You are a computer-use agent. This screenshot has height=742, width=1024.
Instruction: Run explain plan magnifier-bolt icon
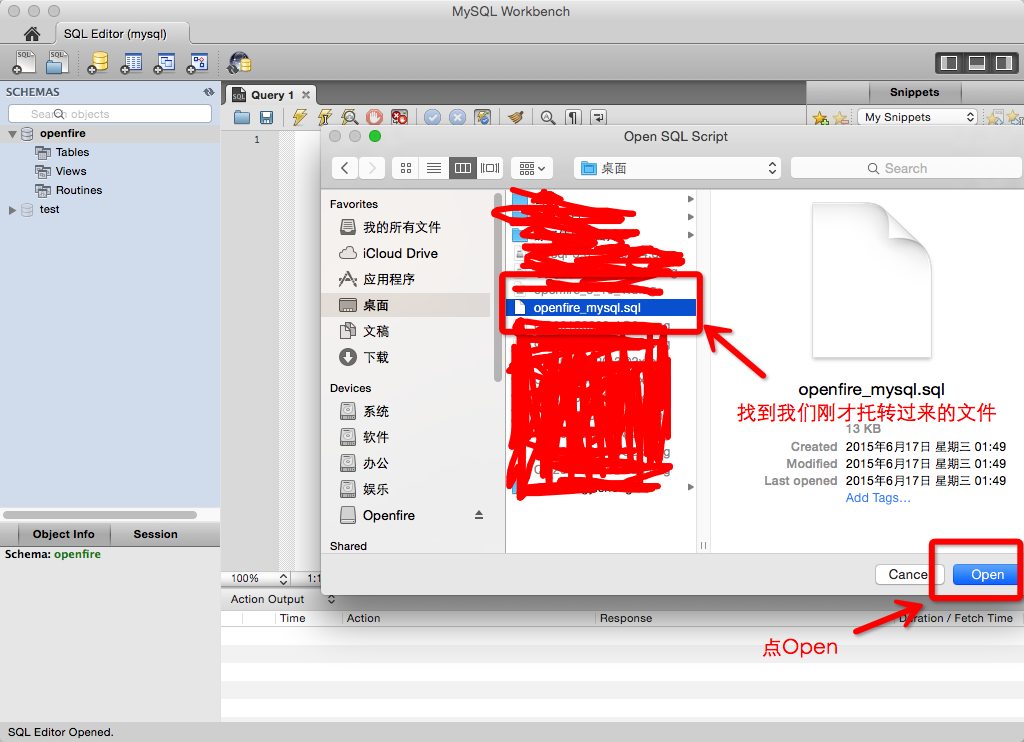(349, 117)
